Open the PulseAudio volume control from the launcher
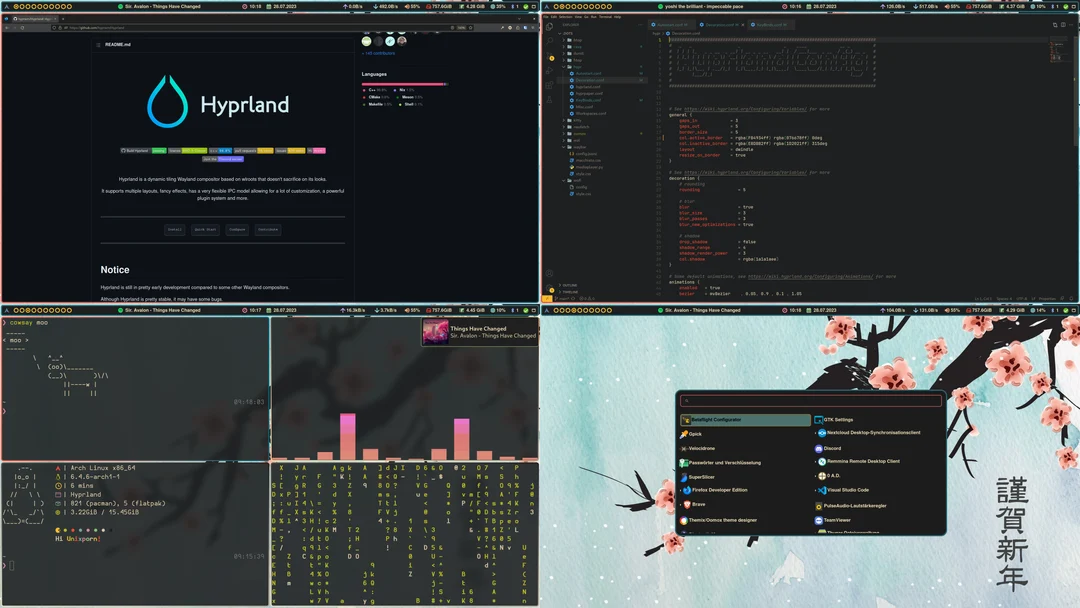Image resolution: width=1080 pixels, height=608 pixels. click(855, 506)
